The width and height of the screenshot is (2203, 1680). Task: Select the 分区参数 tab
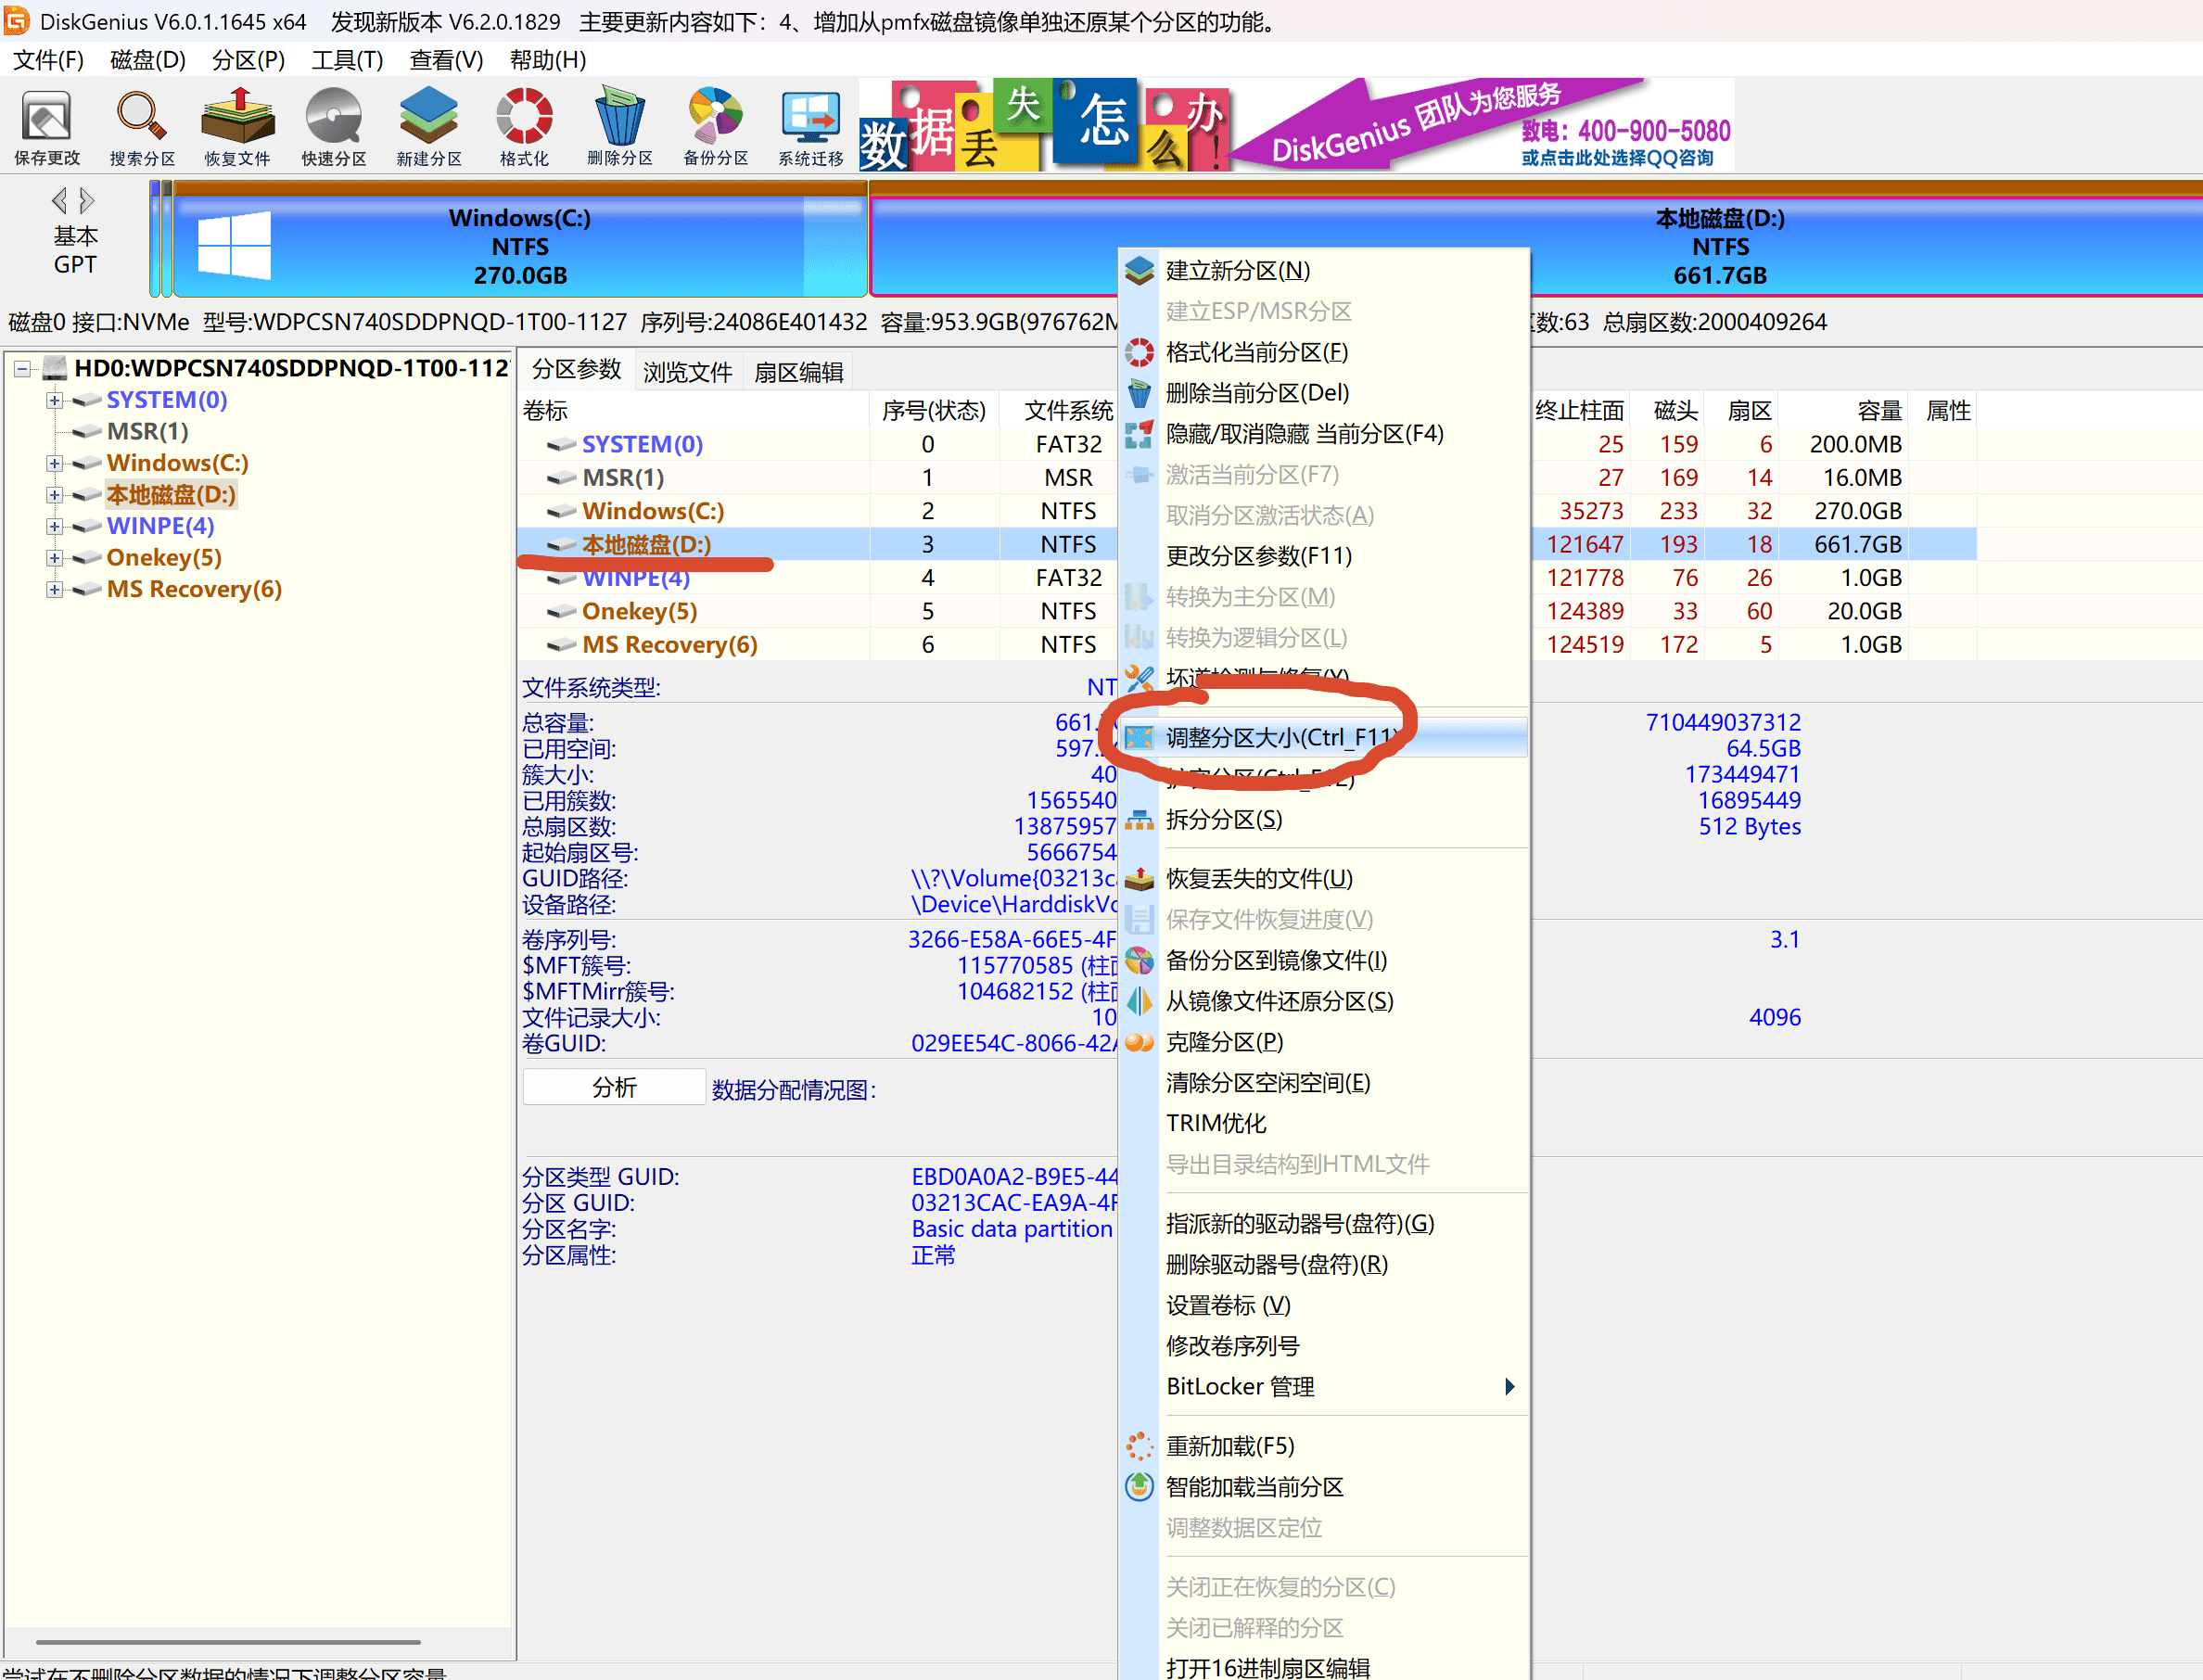pos(576,370)
